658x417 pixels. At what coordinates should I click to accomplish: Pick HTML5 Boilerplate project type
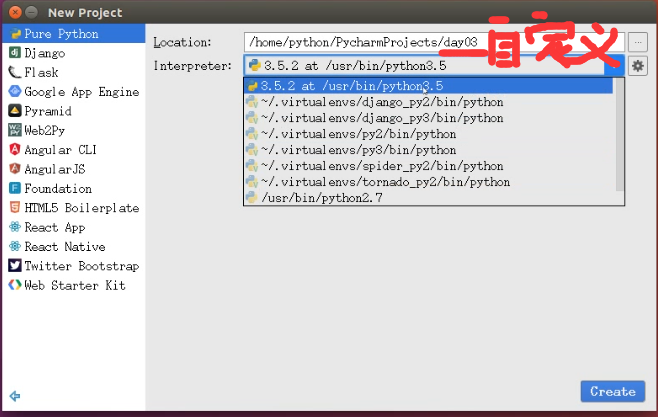point(73,208)
